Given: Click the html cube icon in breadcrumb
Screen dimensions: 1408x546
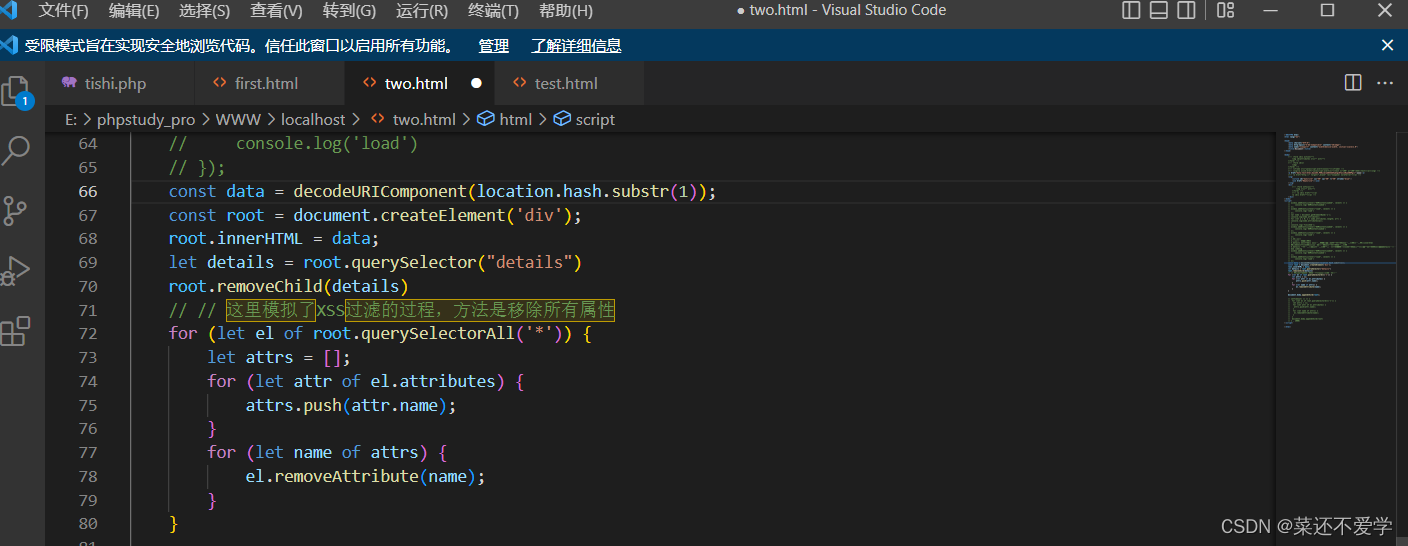Looking at the screenshot, I should [x=486, y=119].
